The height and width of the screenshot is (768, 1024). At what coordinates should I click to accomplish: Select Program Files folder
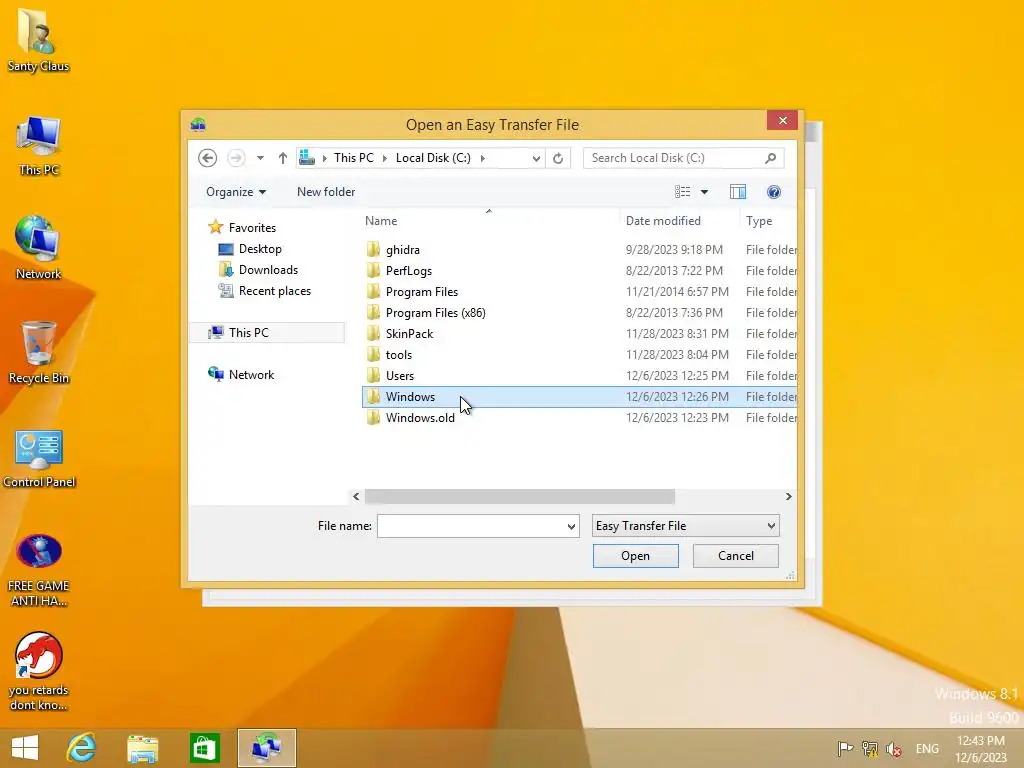(421, 291)
